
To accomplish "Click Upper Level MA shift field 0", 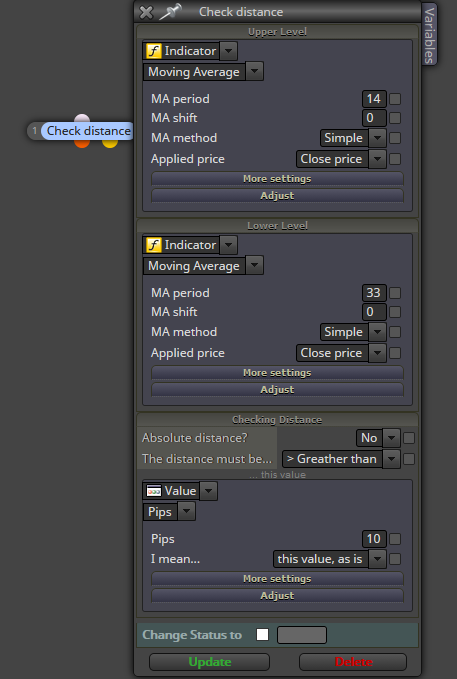I will [374, 118].
